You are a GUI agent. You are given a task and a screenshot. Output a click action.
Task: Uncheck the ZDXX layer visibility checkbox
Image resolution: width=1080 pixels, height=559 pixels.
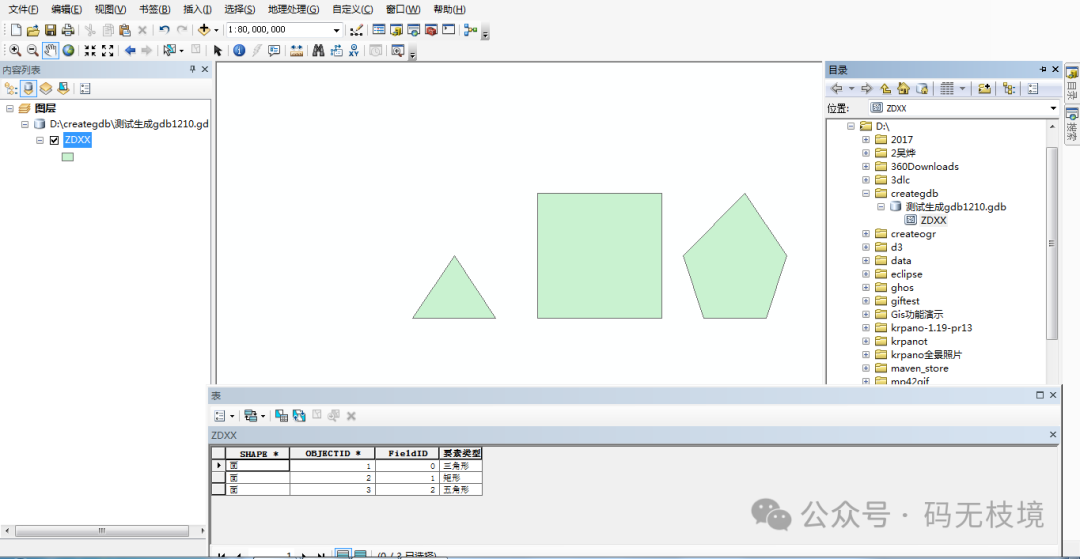54,140
